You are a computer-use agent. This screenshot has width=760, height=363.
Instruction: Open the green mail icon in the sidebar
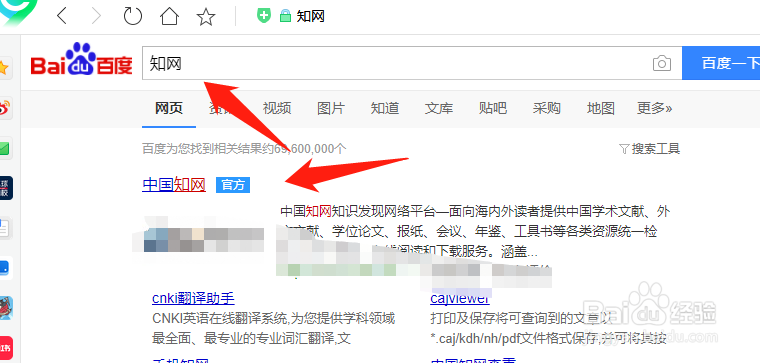pyautogui.click(x=4, y=148)
